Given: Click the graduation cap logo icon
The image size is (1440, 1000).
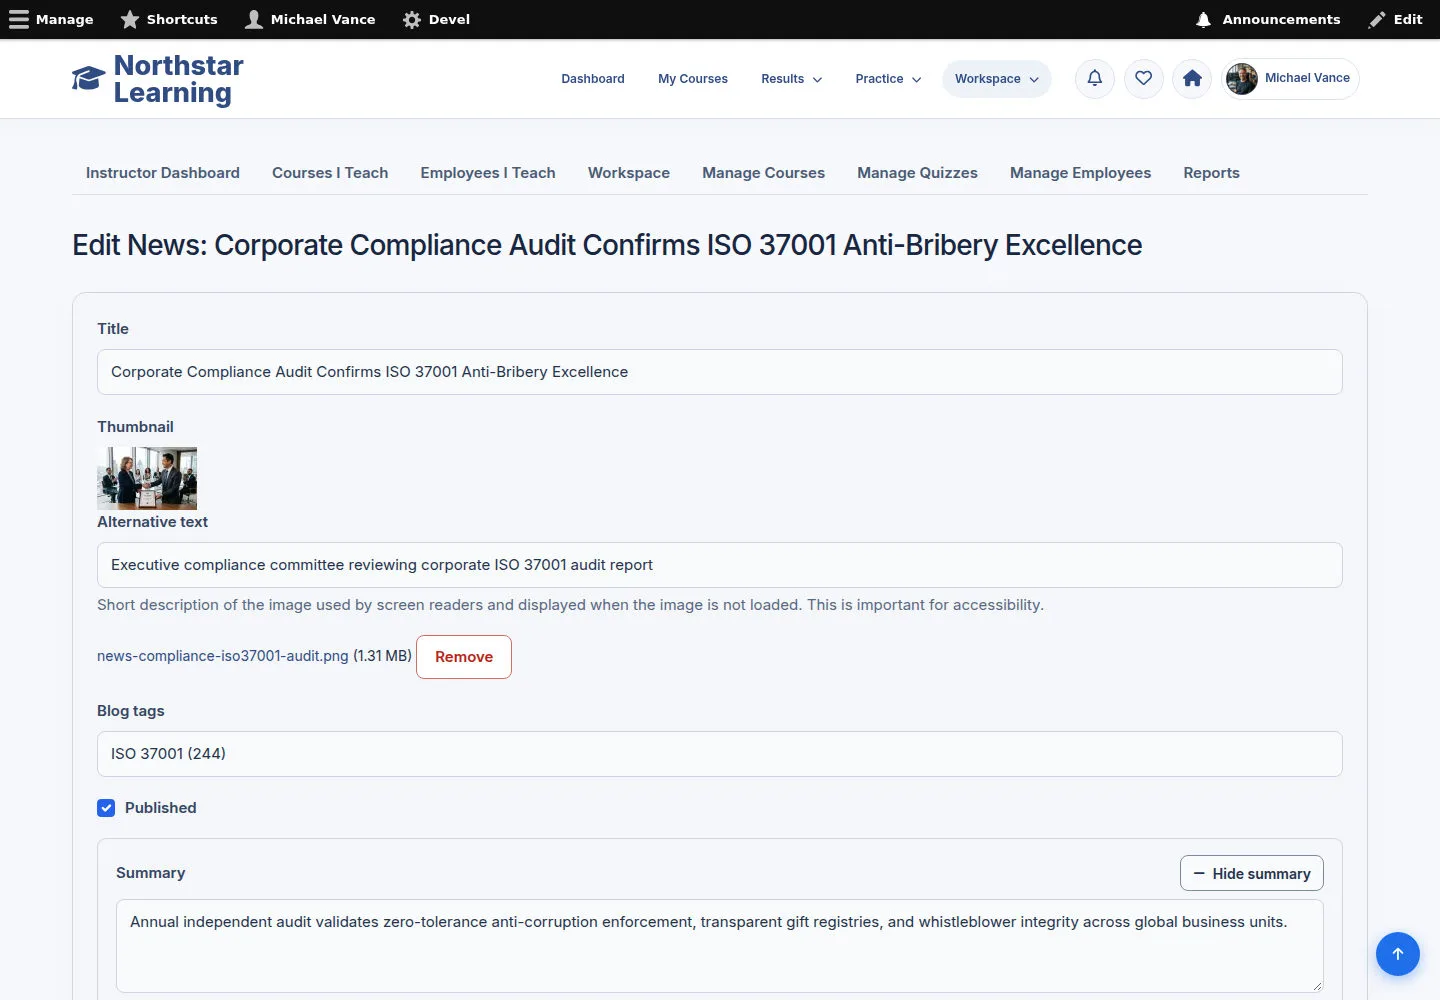Looking at the screenshot, I should [88, 79].
